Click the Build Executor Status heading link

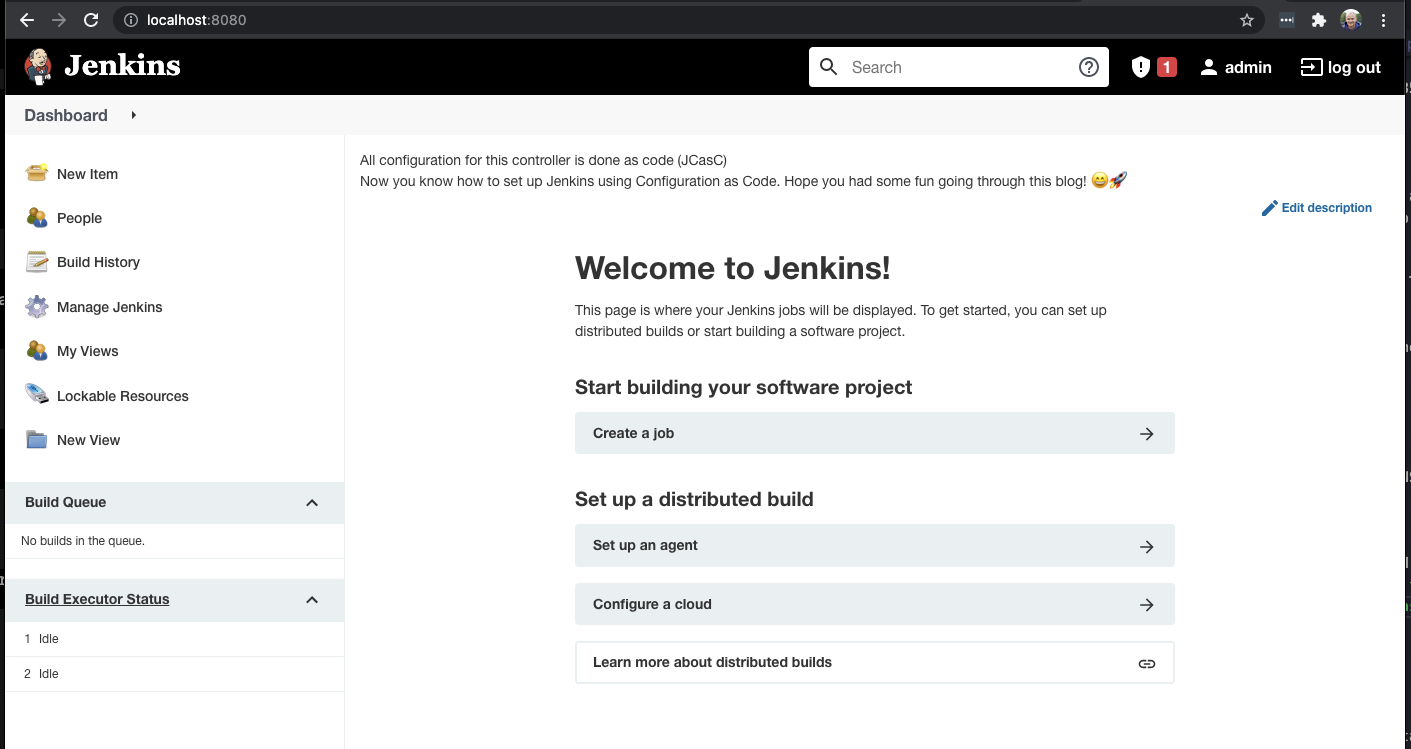(x=97, y=599)
